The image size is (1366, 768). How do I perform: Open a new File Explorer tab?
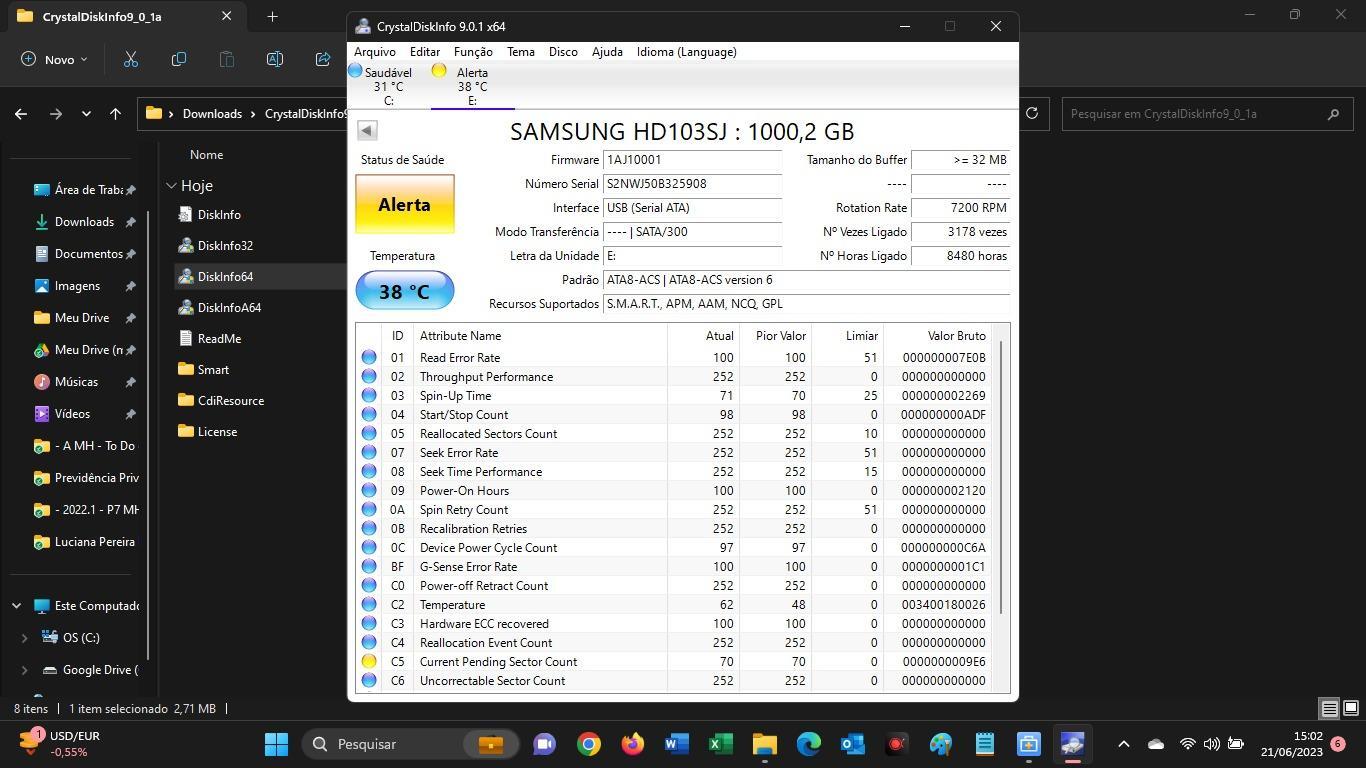click(272, 16)
